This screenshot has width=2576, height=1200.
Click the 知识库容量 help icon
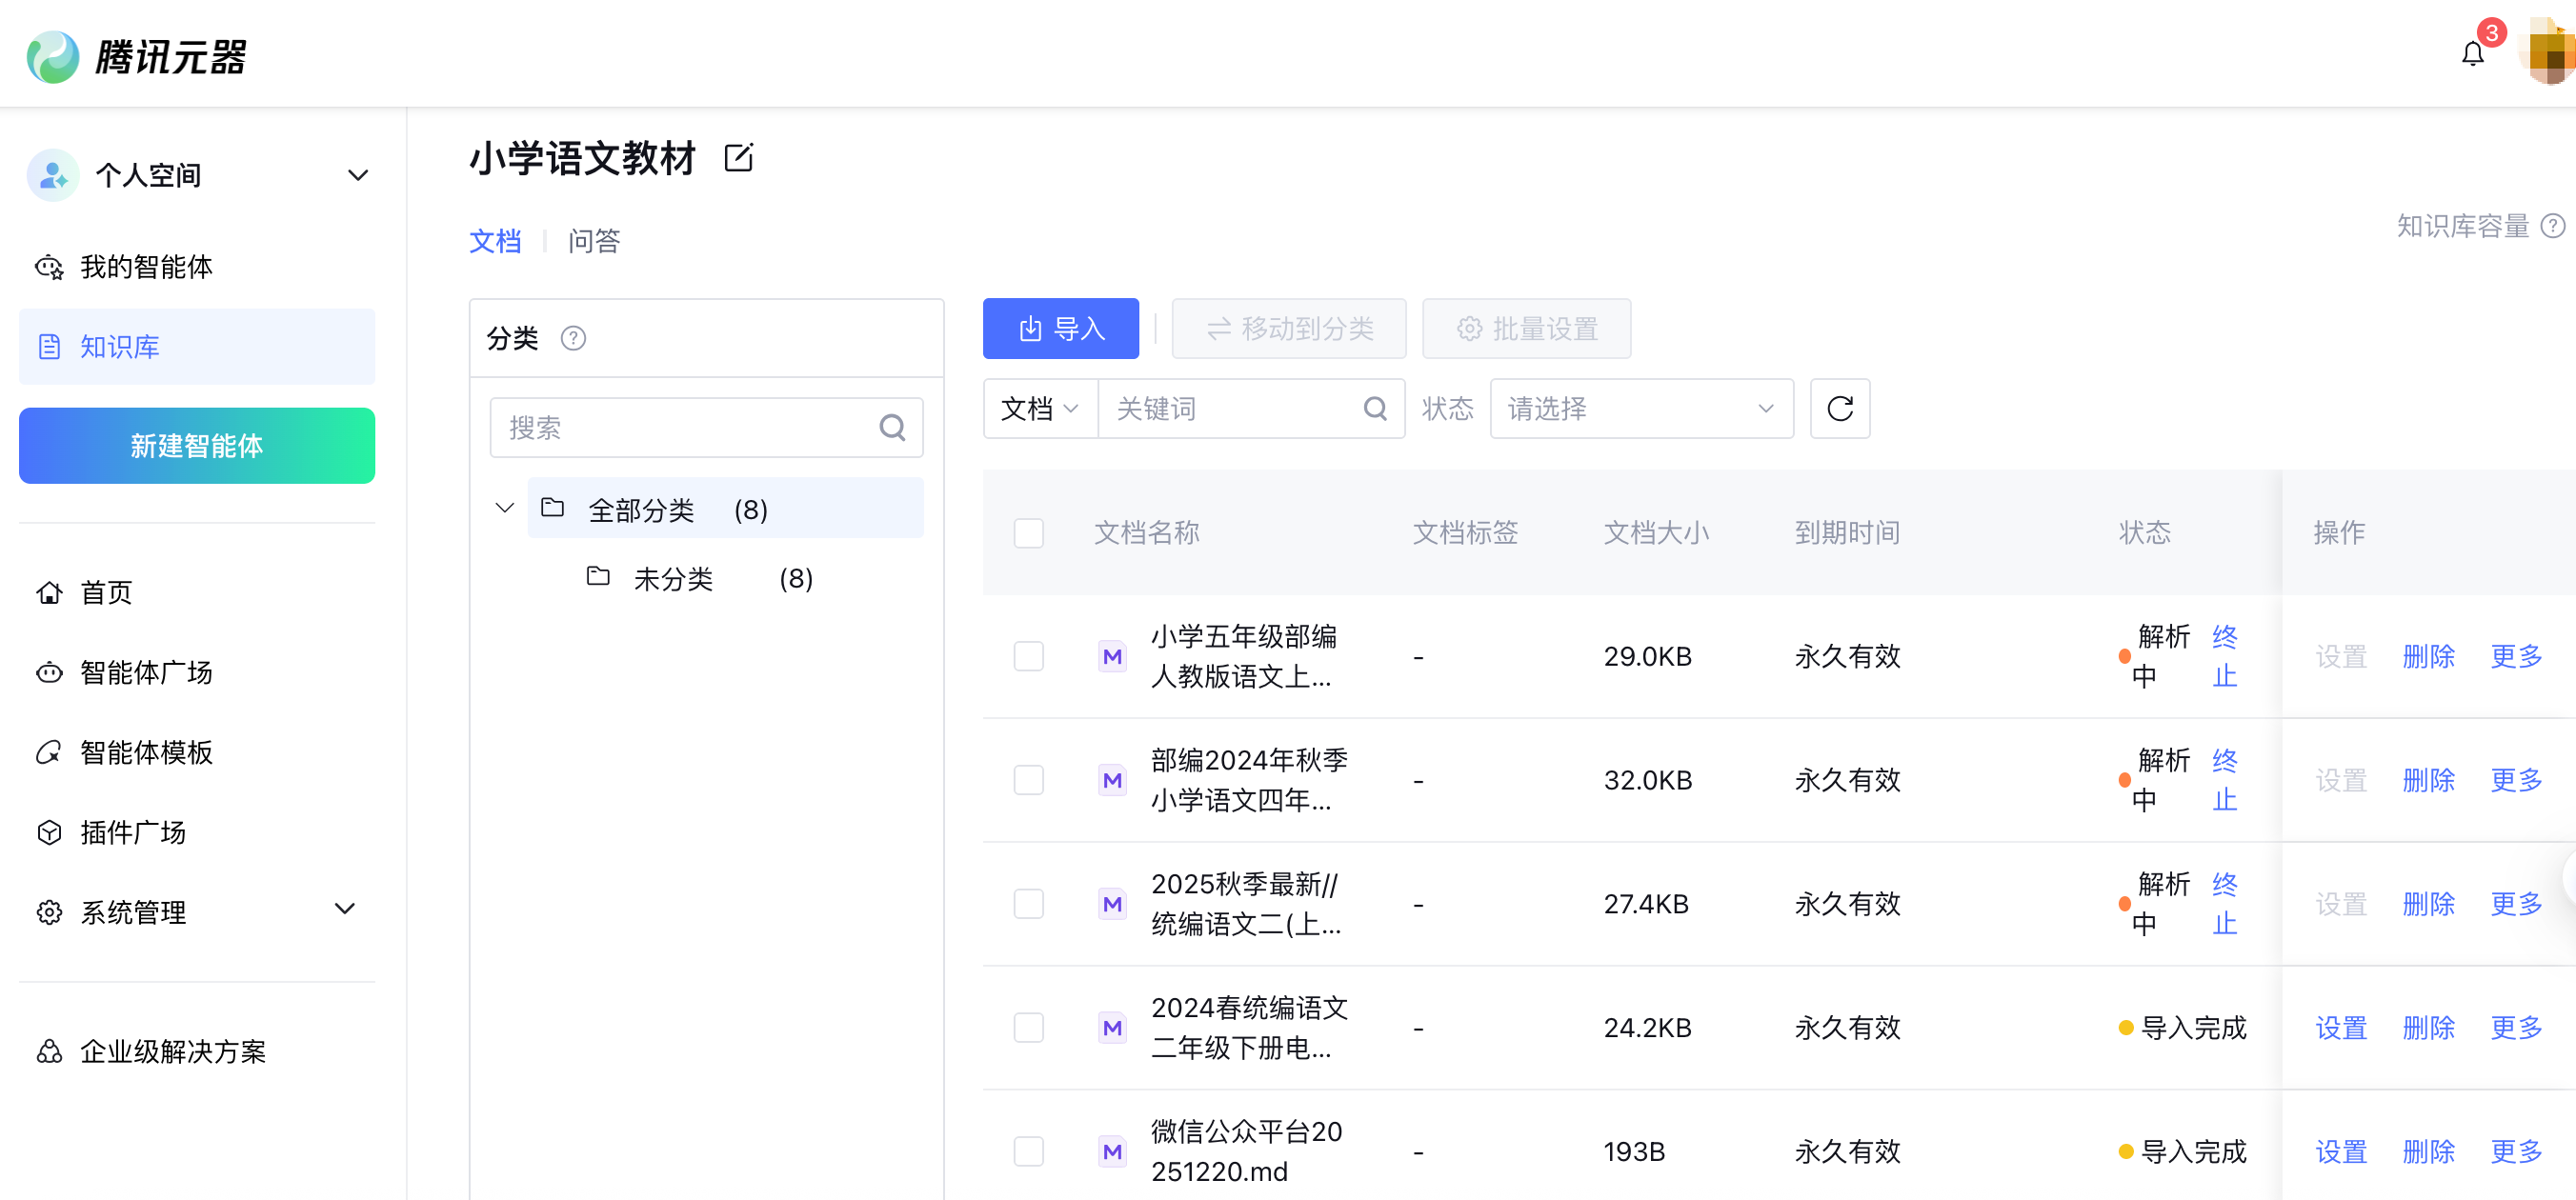coord(2553,226)
